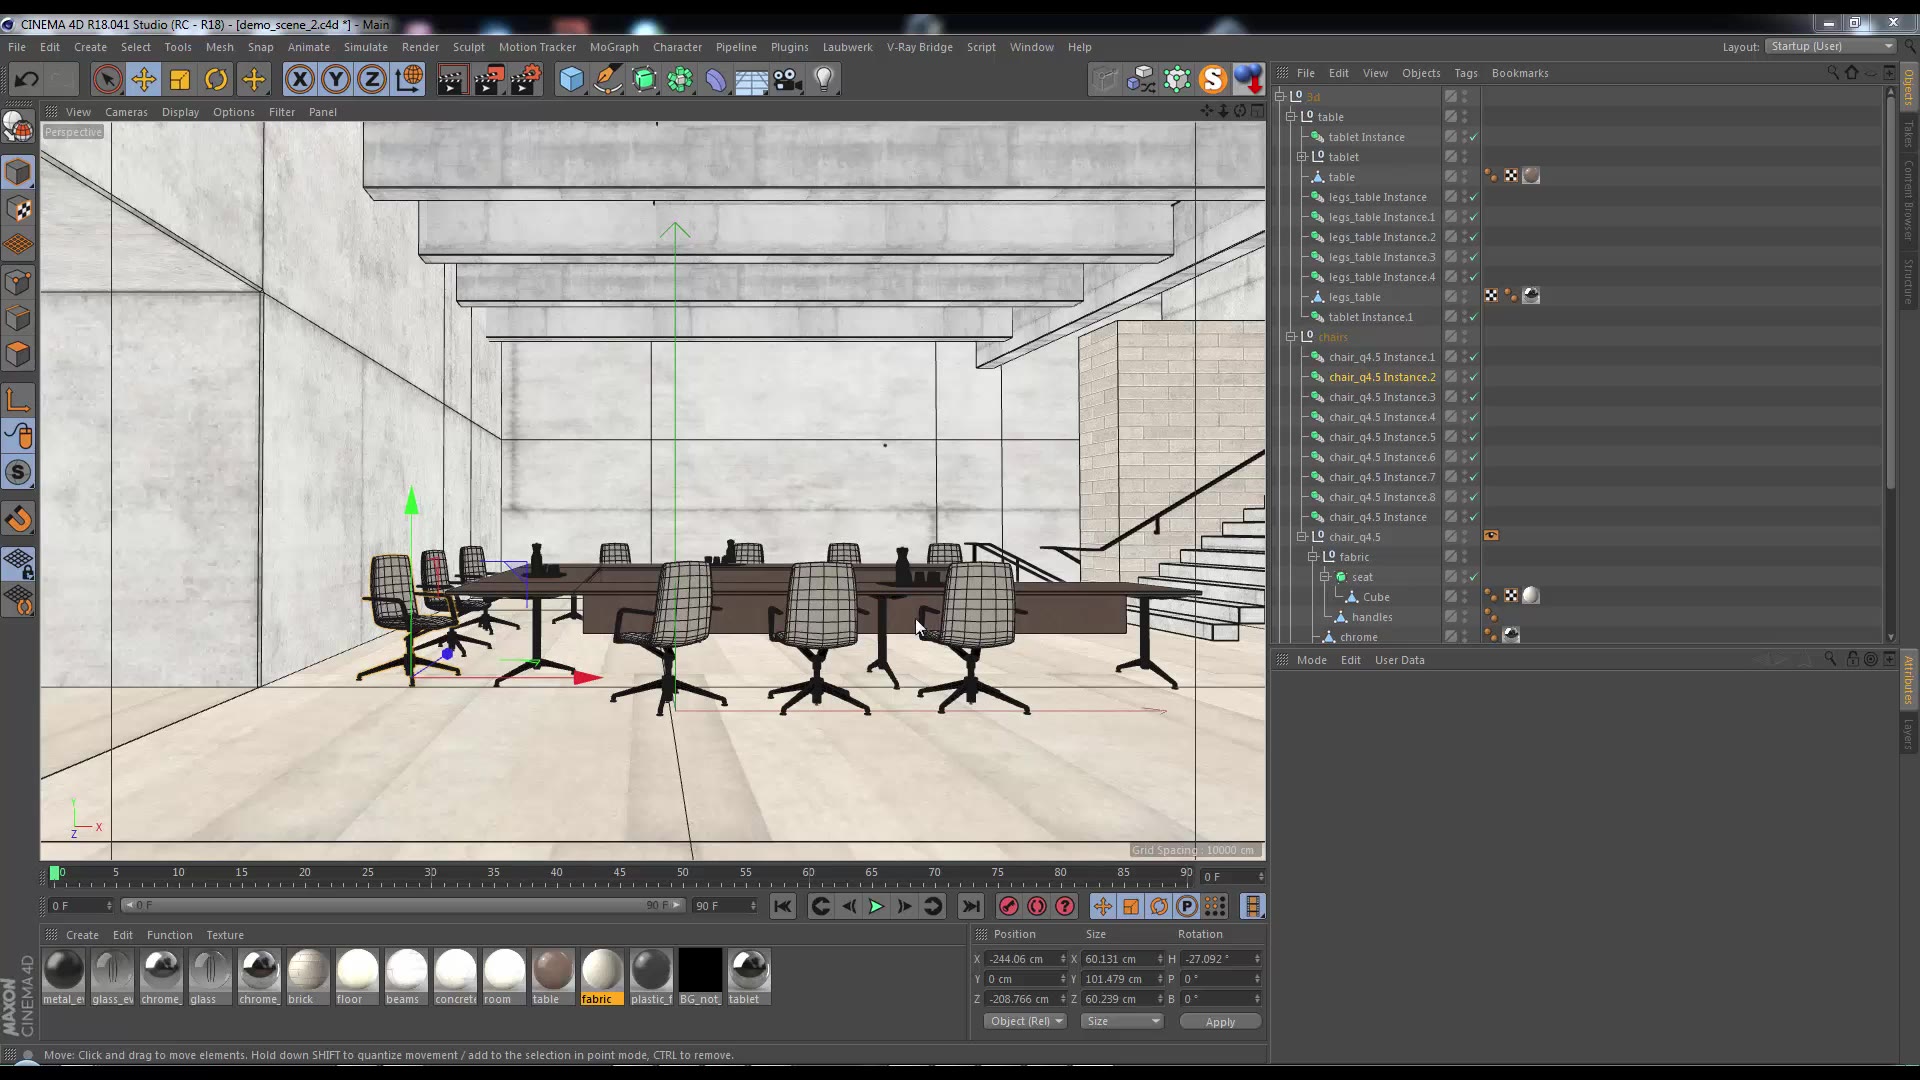Open the Layout Startup (User) dropdown
The height and width of the screenshot is (1080, 1920).
[x=1831, y=46]
